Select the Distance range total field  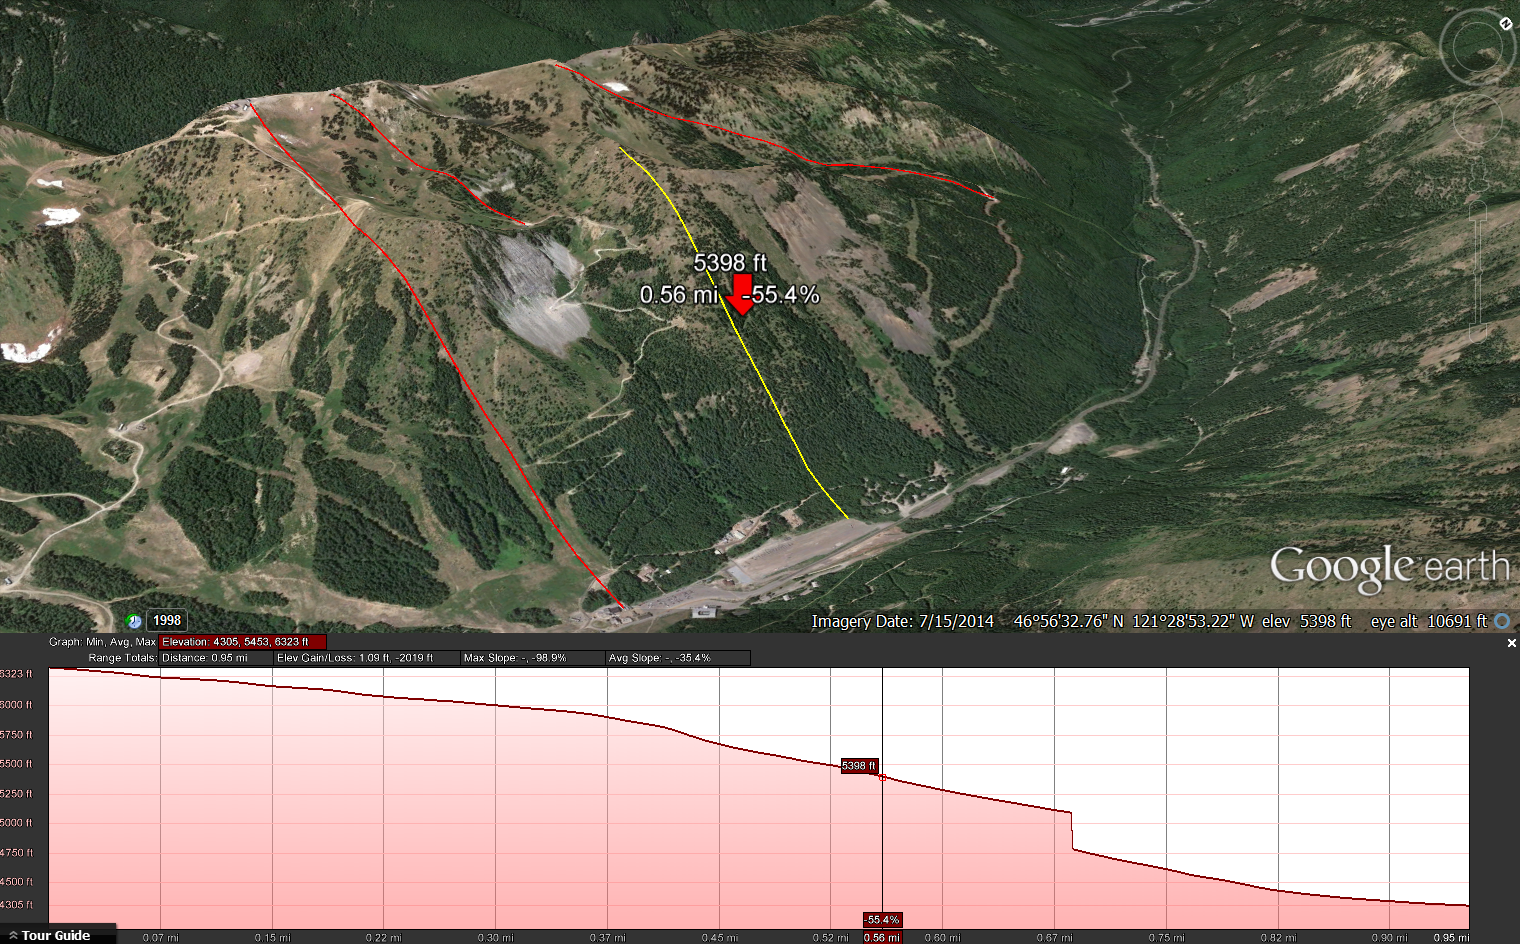[x=215, y=658]
